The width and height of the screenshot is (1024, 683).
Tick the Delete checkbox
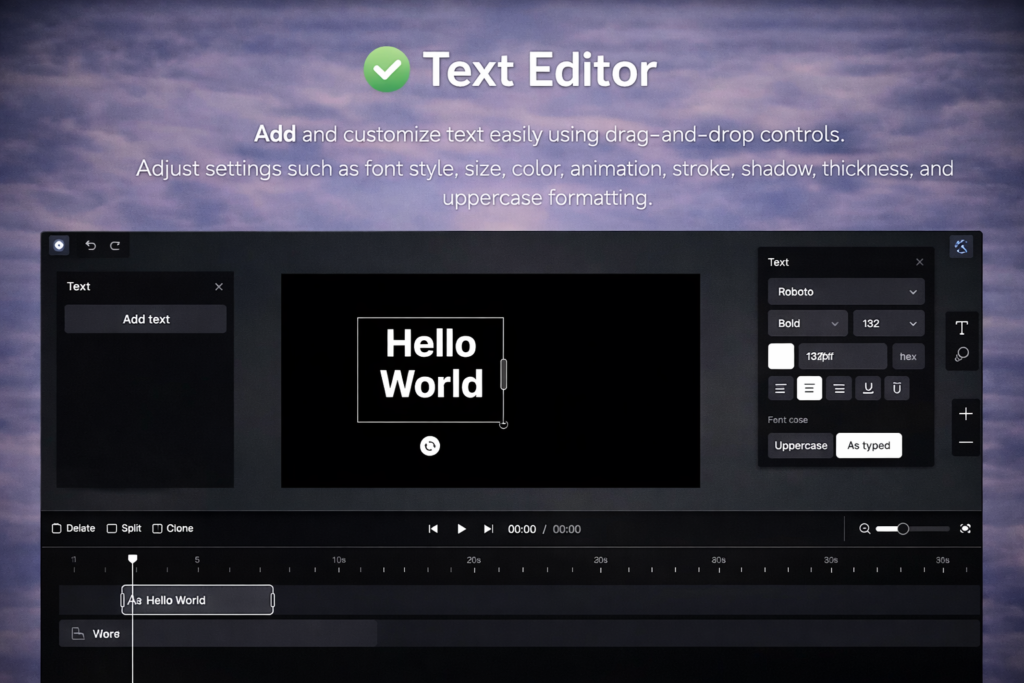click(x=57, y=529)
